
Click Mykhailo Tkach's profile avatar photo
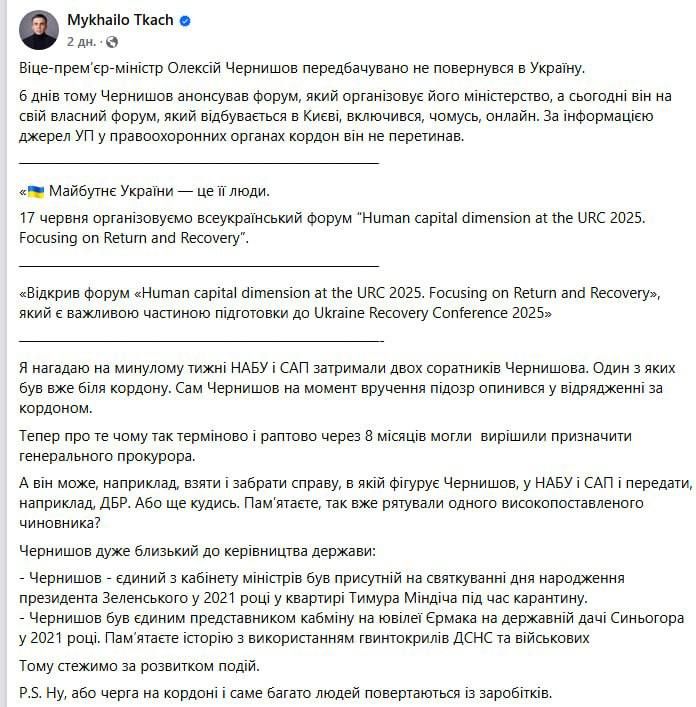[x=39, y=30]
